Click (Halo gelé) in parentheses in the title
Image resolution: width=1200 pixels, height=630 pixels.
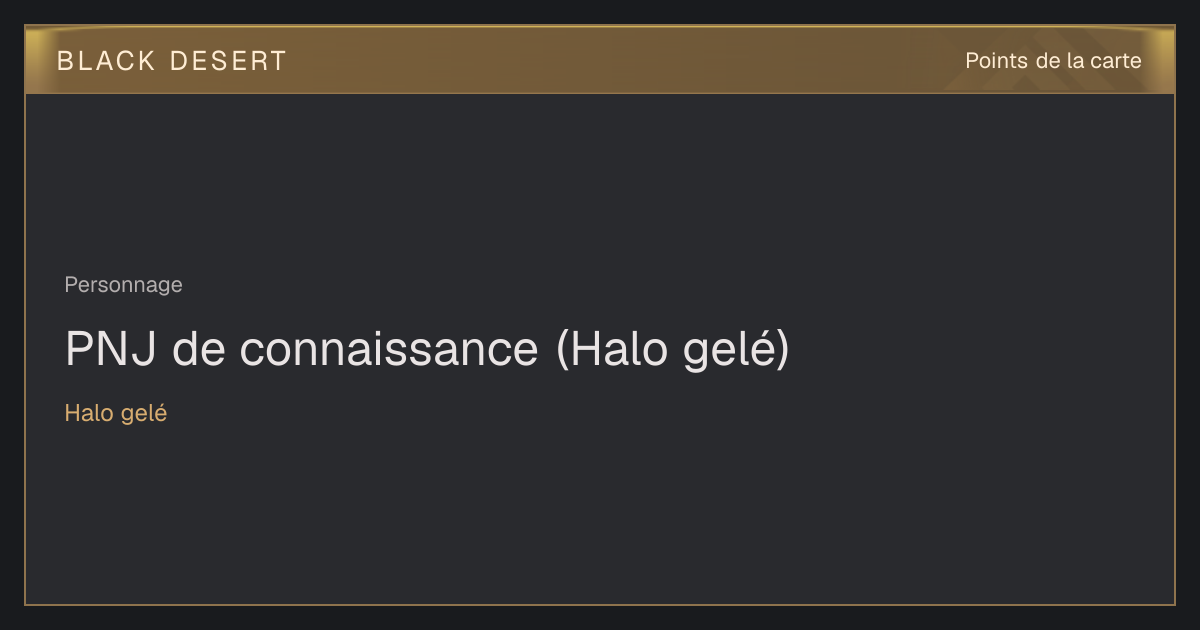coord(673,350)
